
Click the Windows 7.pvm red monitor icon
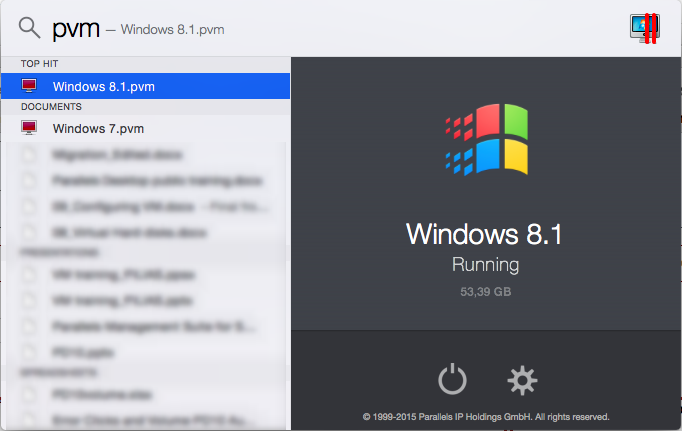(x=29, y=128)
